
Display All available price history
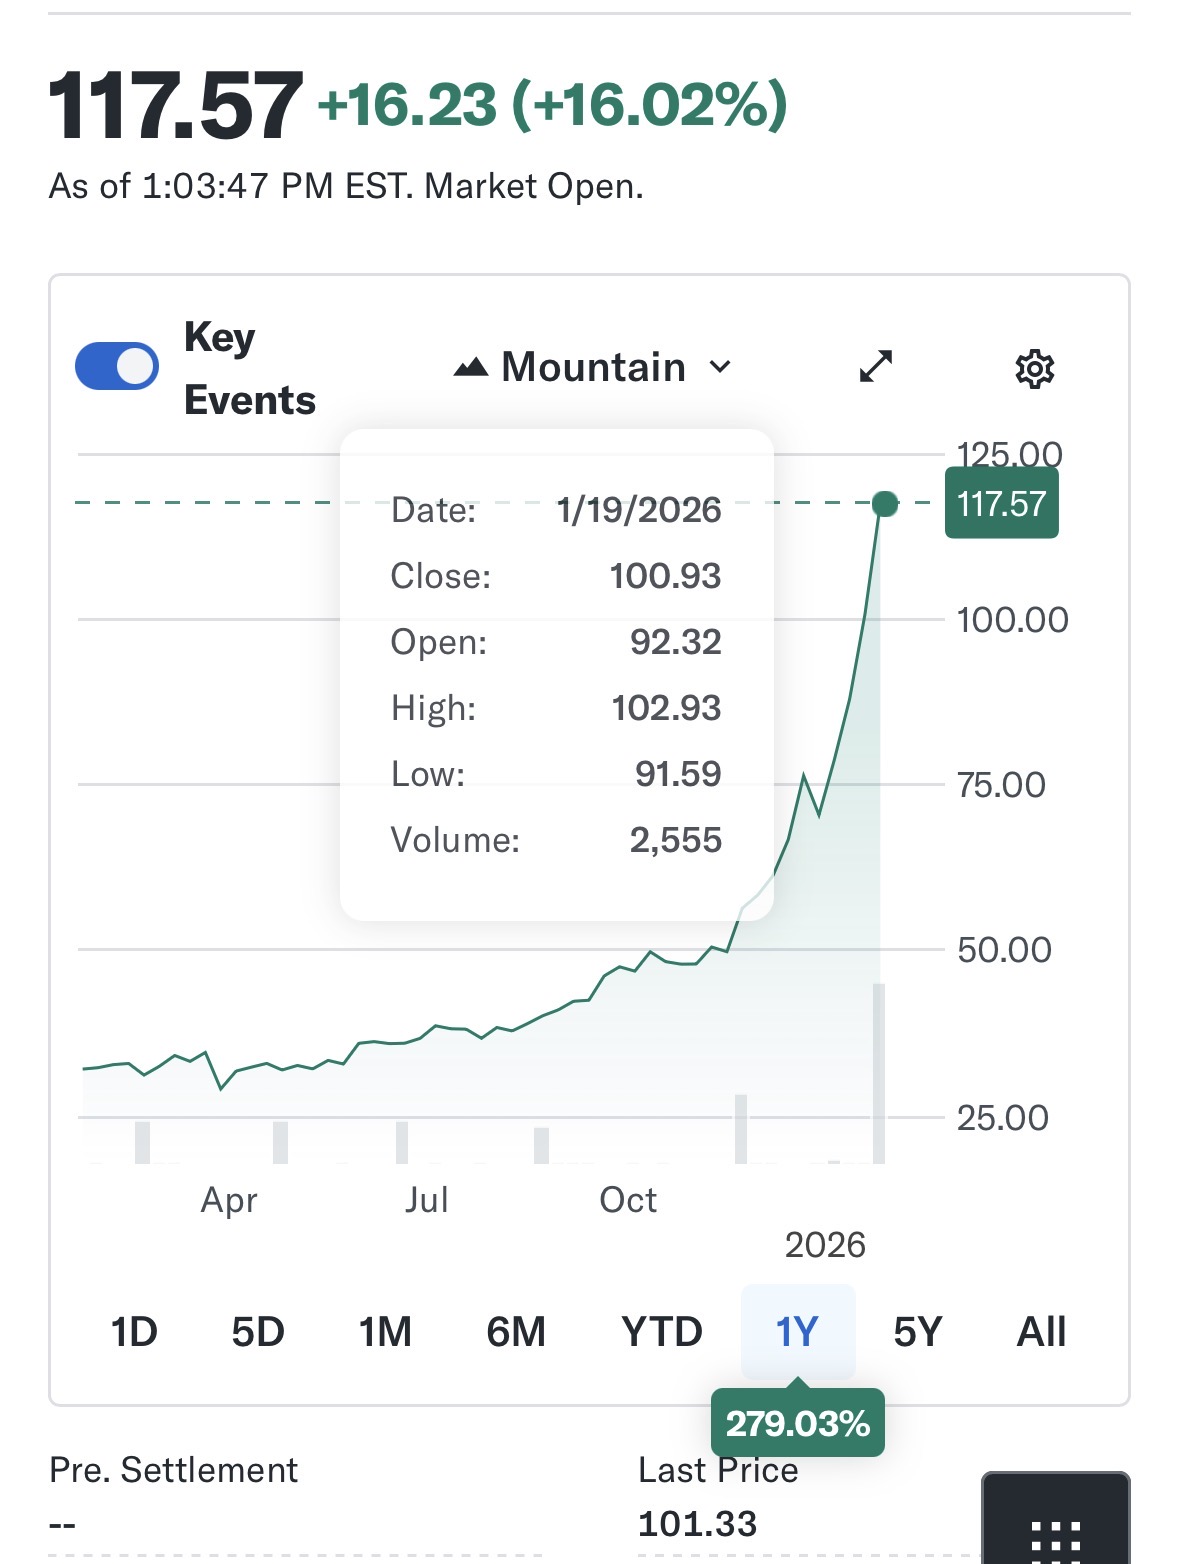coord(1041,1332)
